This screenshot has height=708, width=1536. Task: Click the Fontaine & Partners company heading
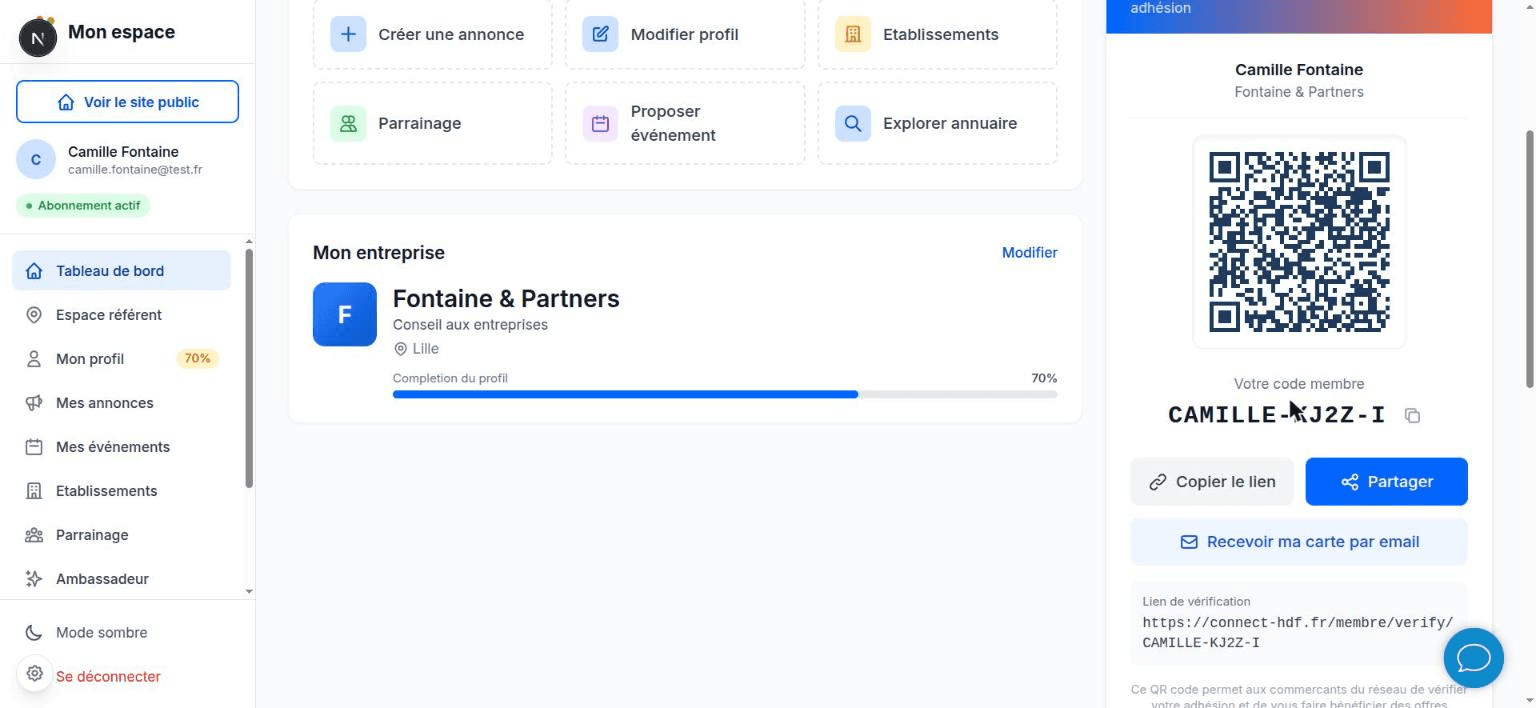(506, 299)
